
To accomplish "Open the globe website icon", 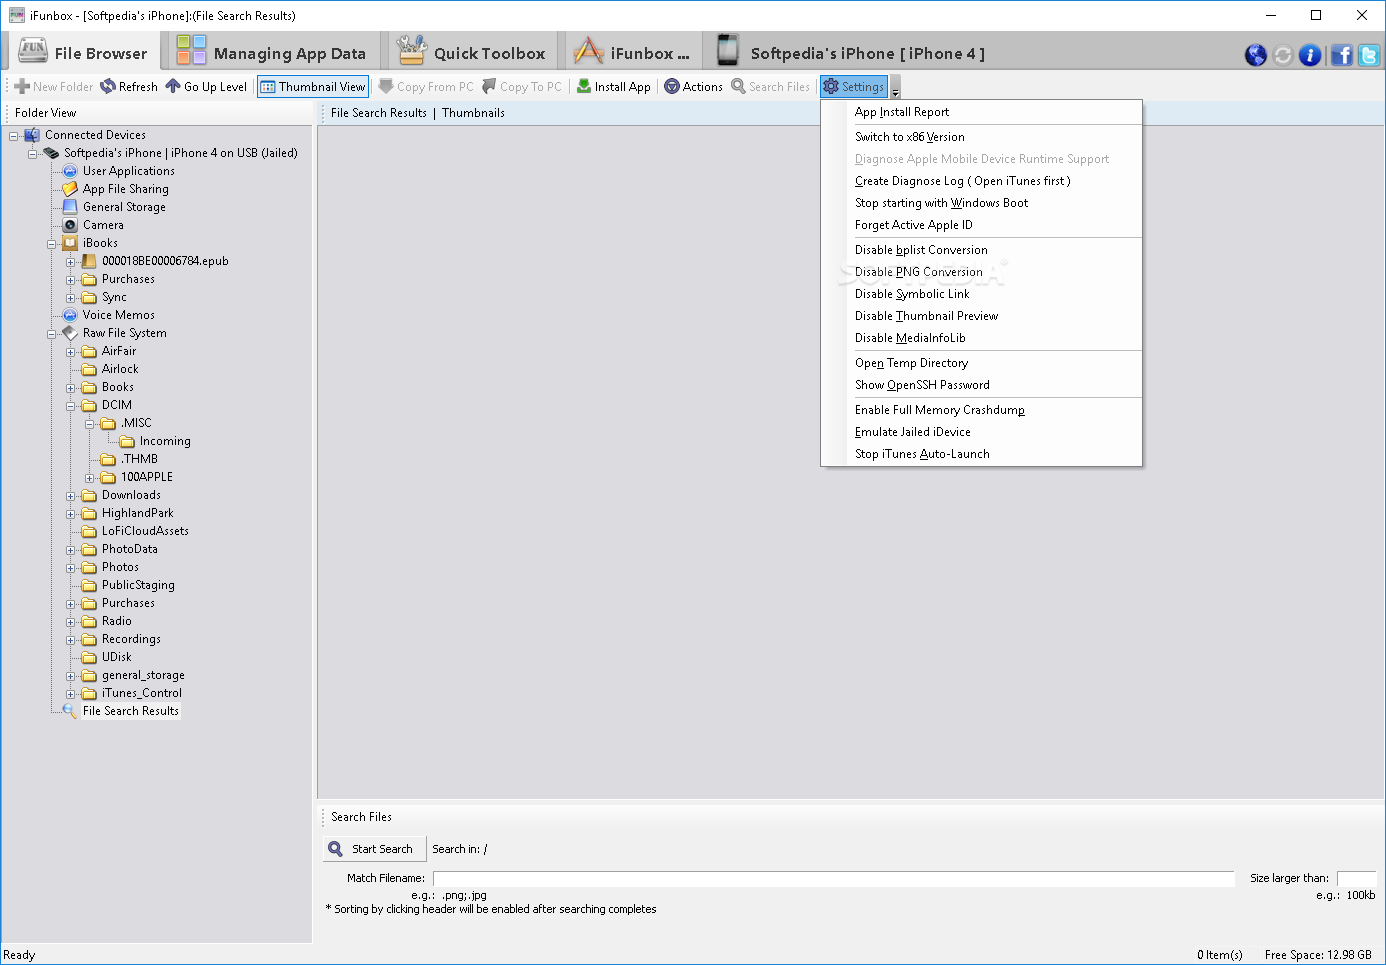I will [x=1256, y=55].
